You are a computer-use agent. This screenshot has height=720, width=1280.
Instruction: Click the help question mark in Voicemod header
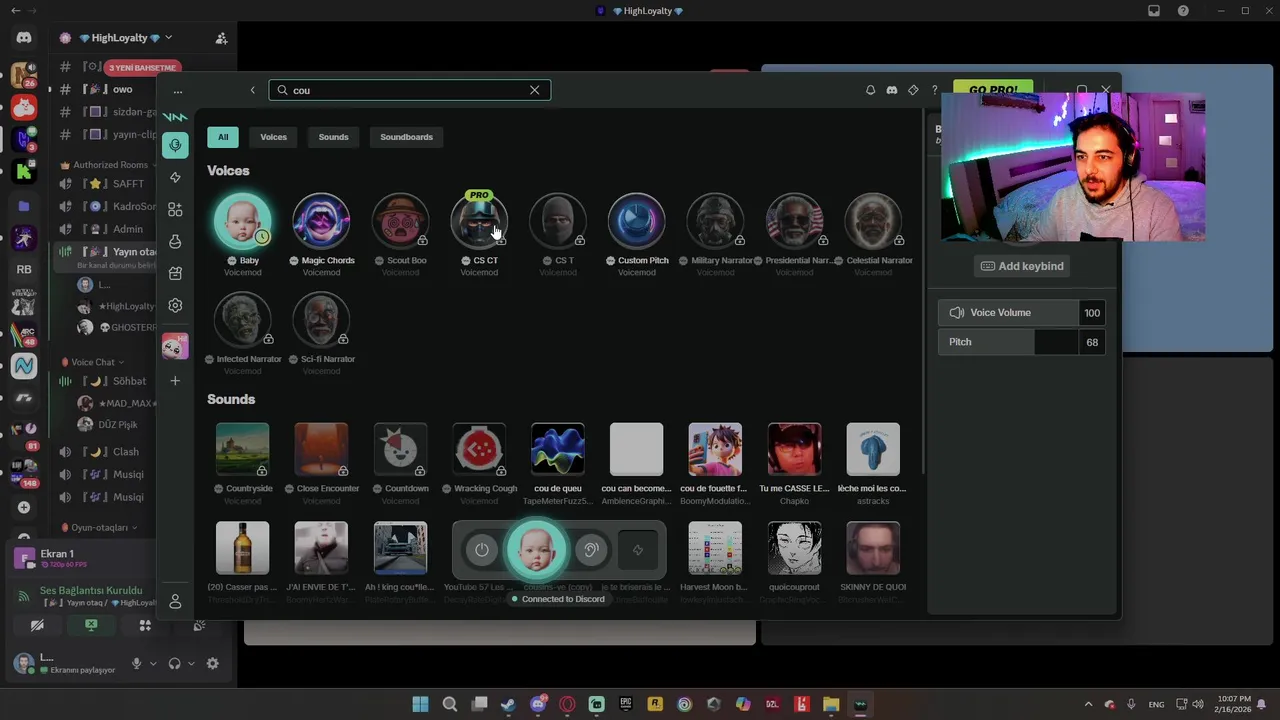[935, 90]
